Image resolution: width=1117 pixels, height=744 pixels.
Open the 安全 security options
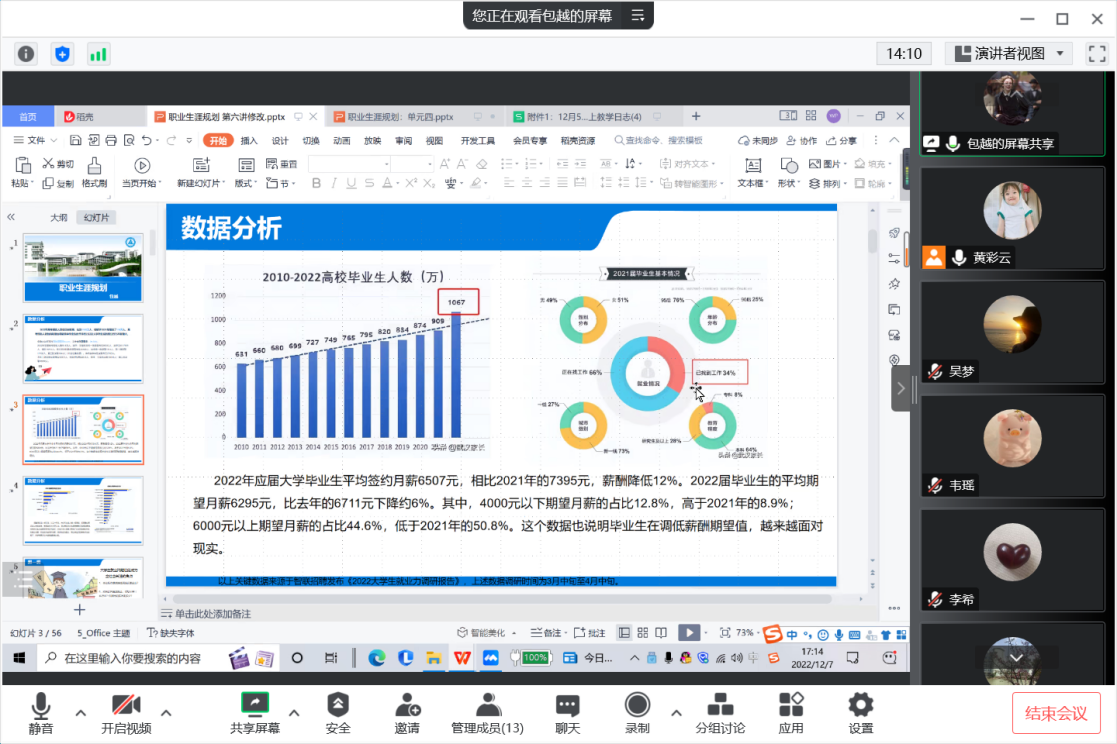click(338, 712)
